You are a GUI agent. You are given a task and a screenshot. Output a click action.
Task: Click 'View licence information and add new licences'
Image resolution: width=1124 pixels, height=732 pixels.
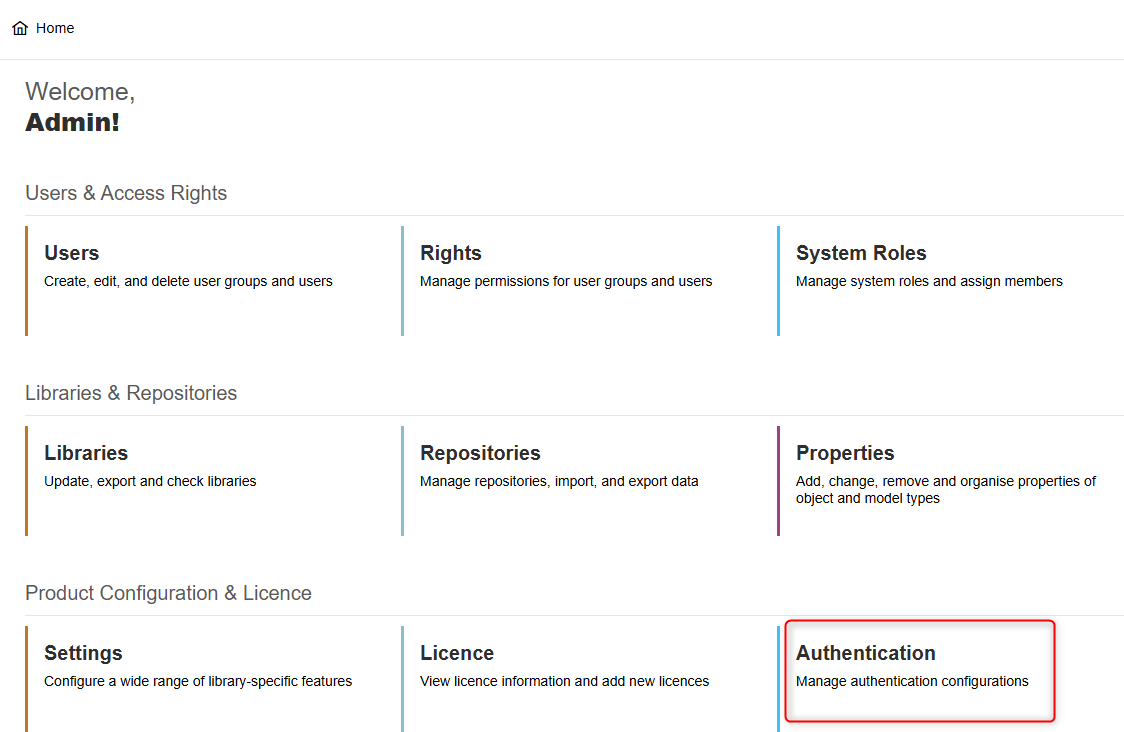point(564,681)
